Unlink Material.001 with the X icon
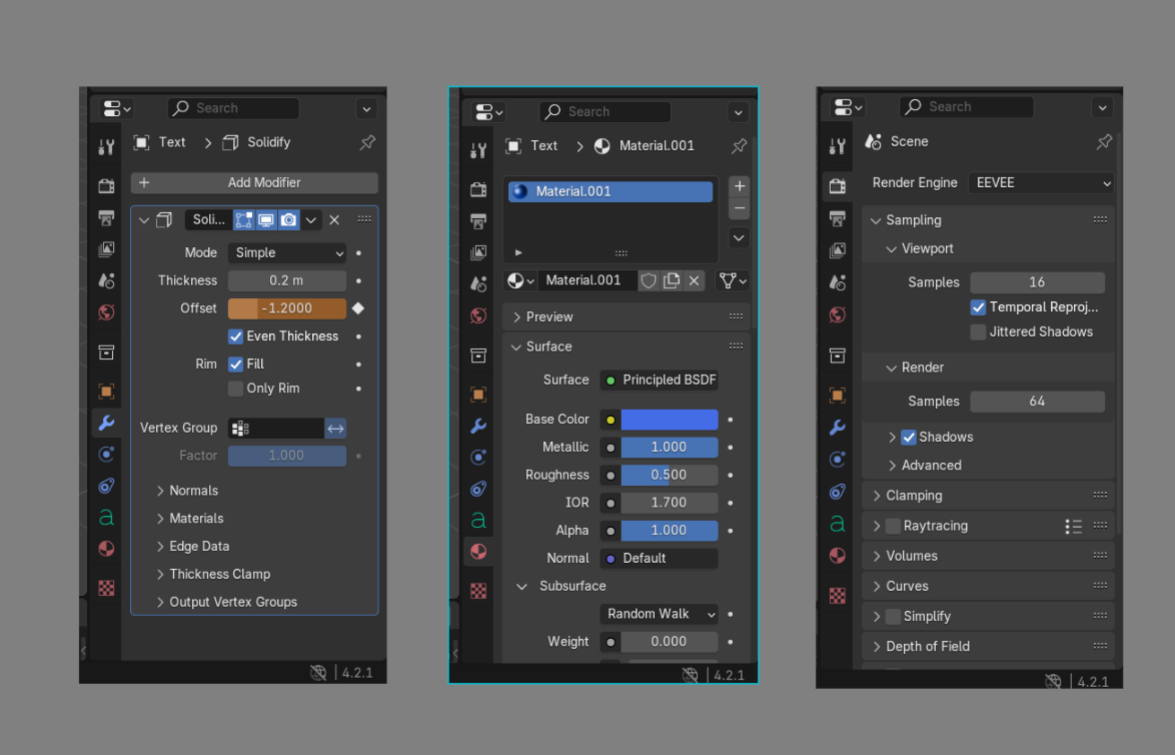The height and width of the screenshot is (755, 1175). [x=694, y=281]
